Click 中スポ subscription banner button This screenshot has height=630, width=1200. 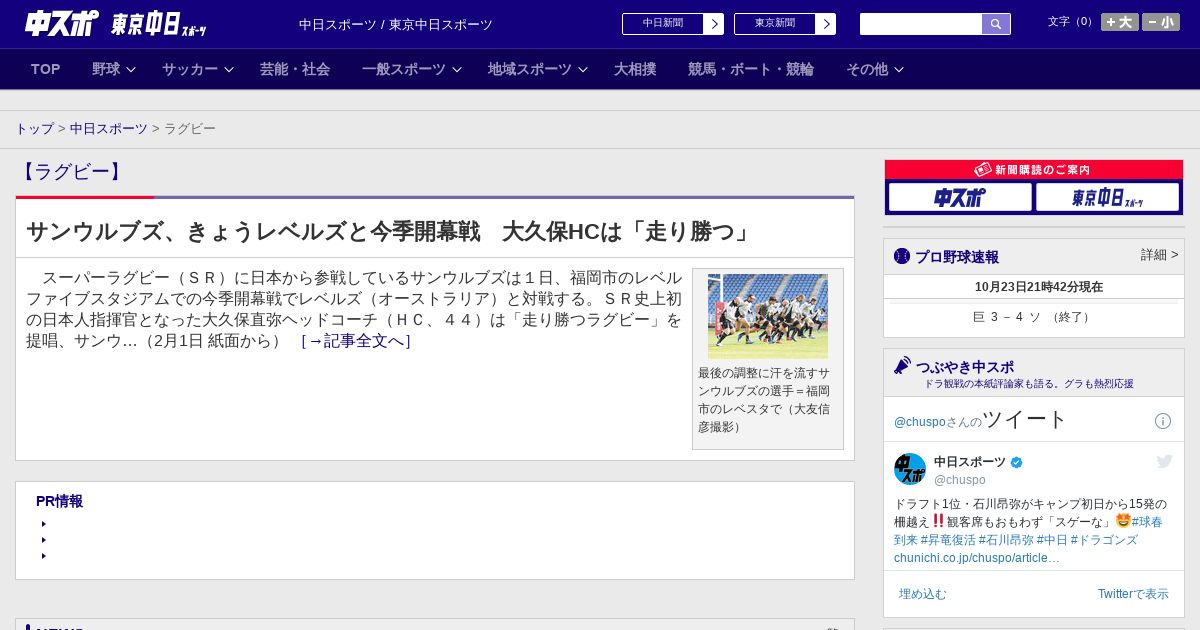[960, 197]
